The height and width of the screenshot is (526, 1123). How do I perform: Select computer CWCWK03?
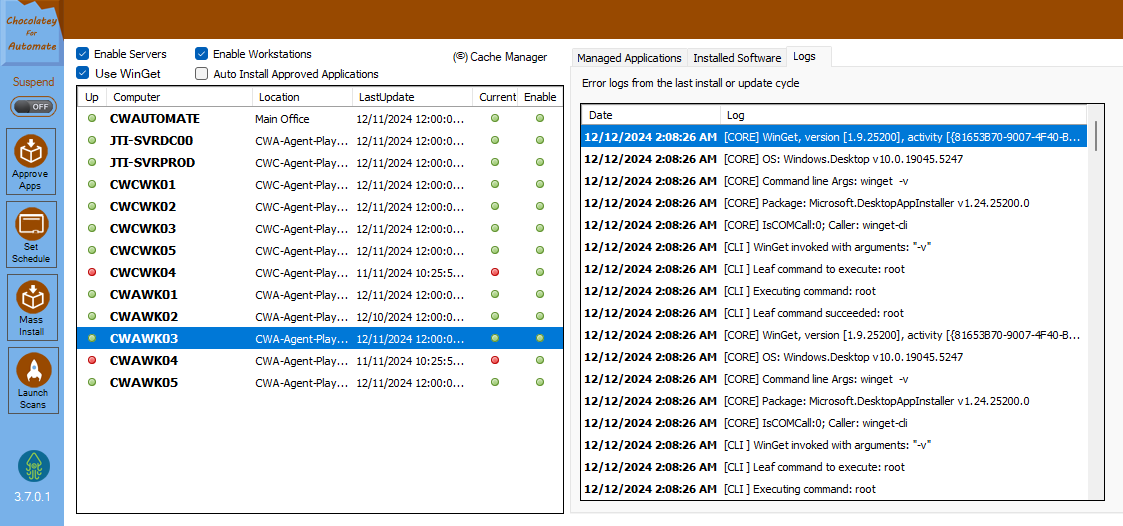pos(319,229)
